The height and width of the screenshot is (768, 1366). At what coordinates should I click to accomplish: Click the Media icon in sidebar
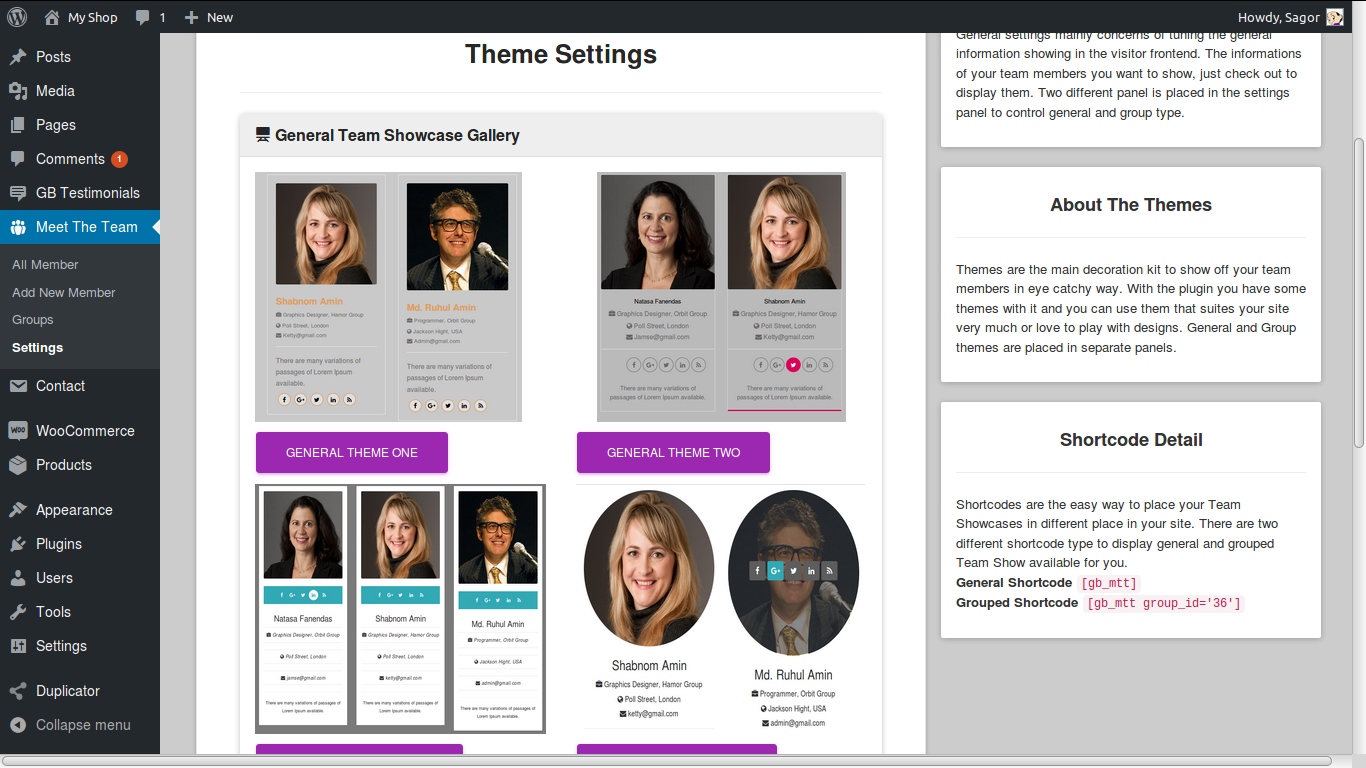click(18, 91)
